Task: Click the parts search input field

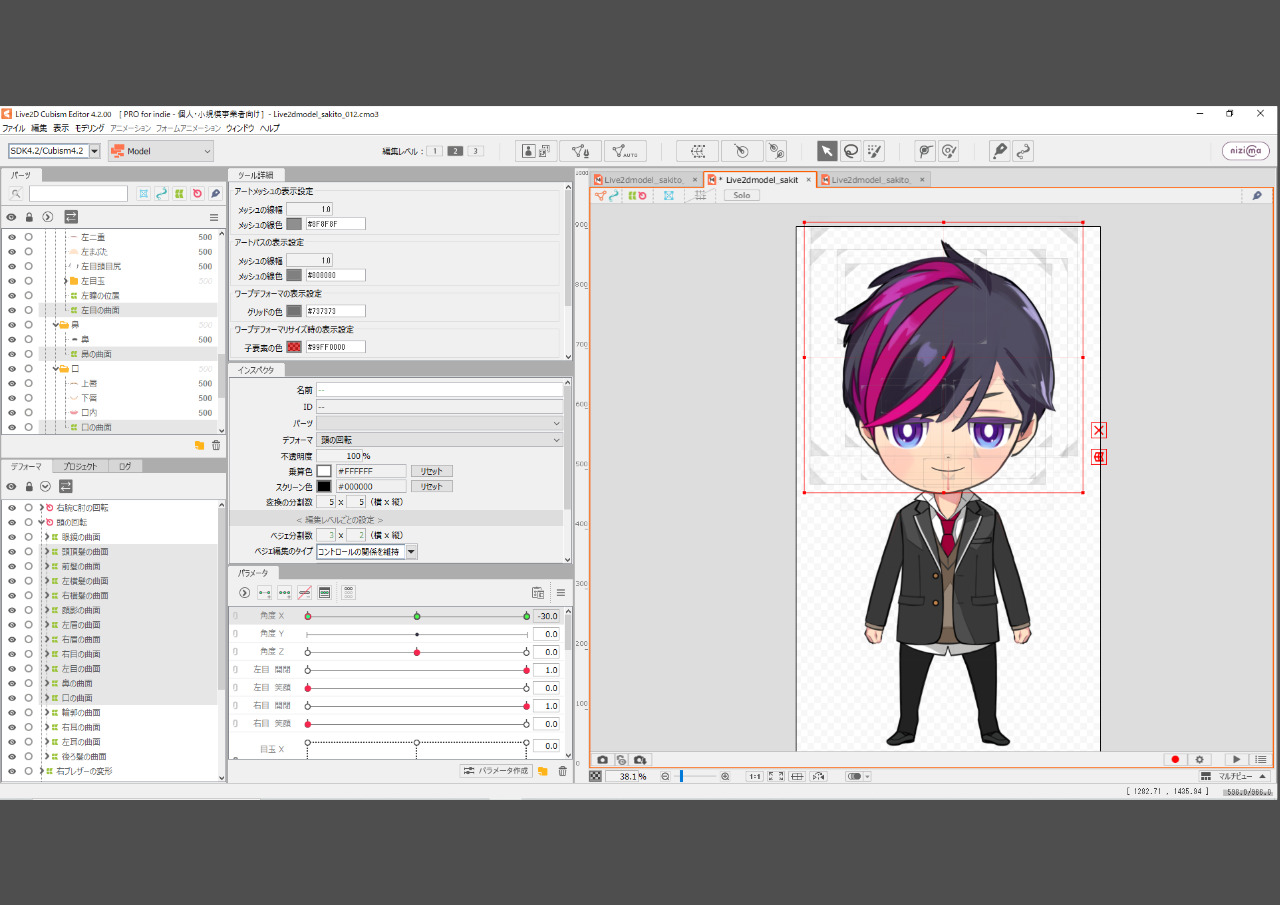Action: pos(78,193)
